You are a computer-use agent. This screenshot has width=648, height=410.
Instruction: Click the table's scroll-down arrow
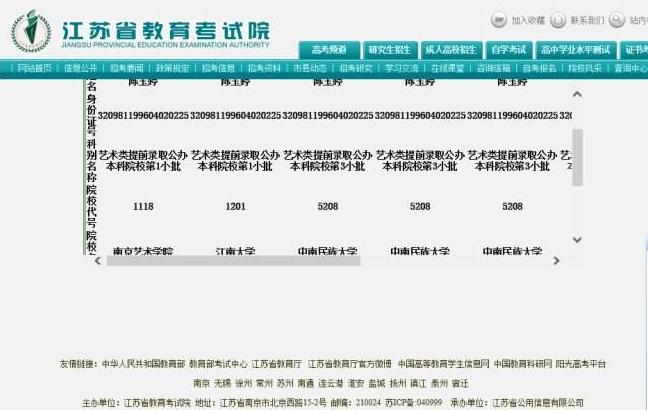(x=577, y=239)
